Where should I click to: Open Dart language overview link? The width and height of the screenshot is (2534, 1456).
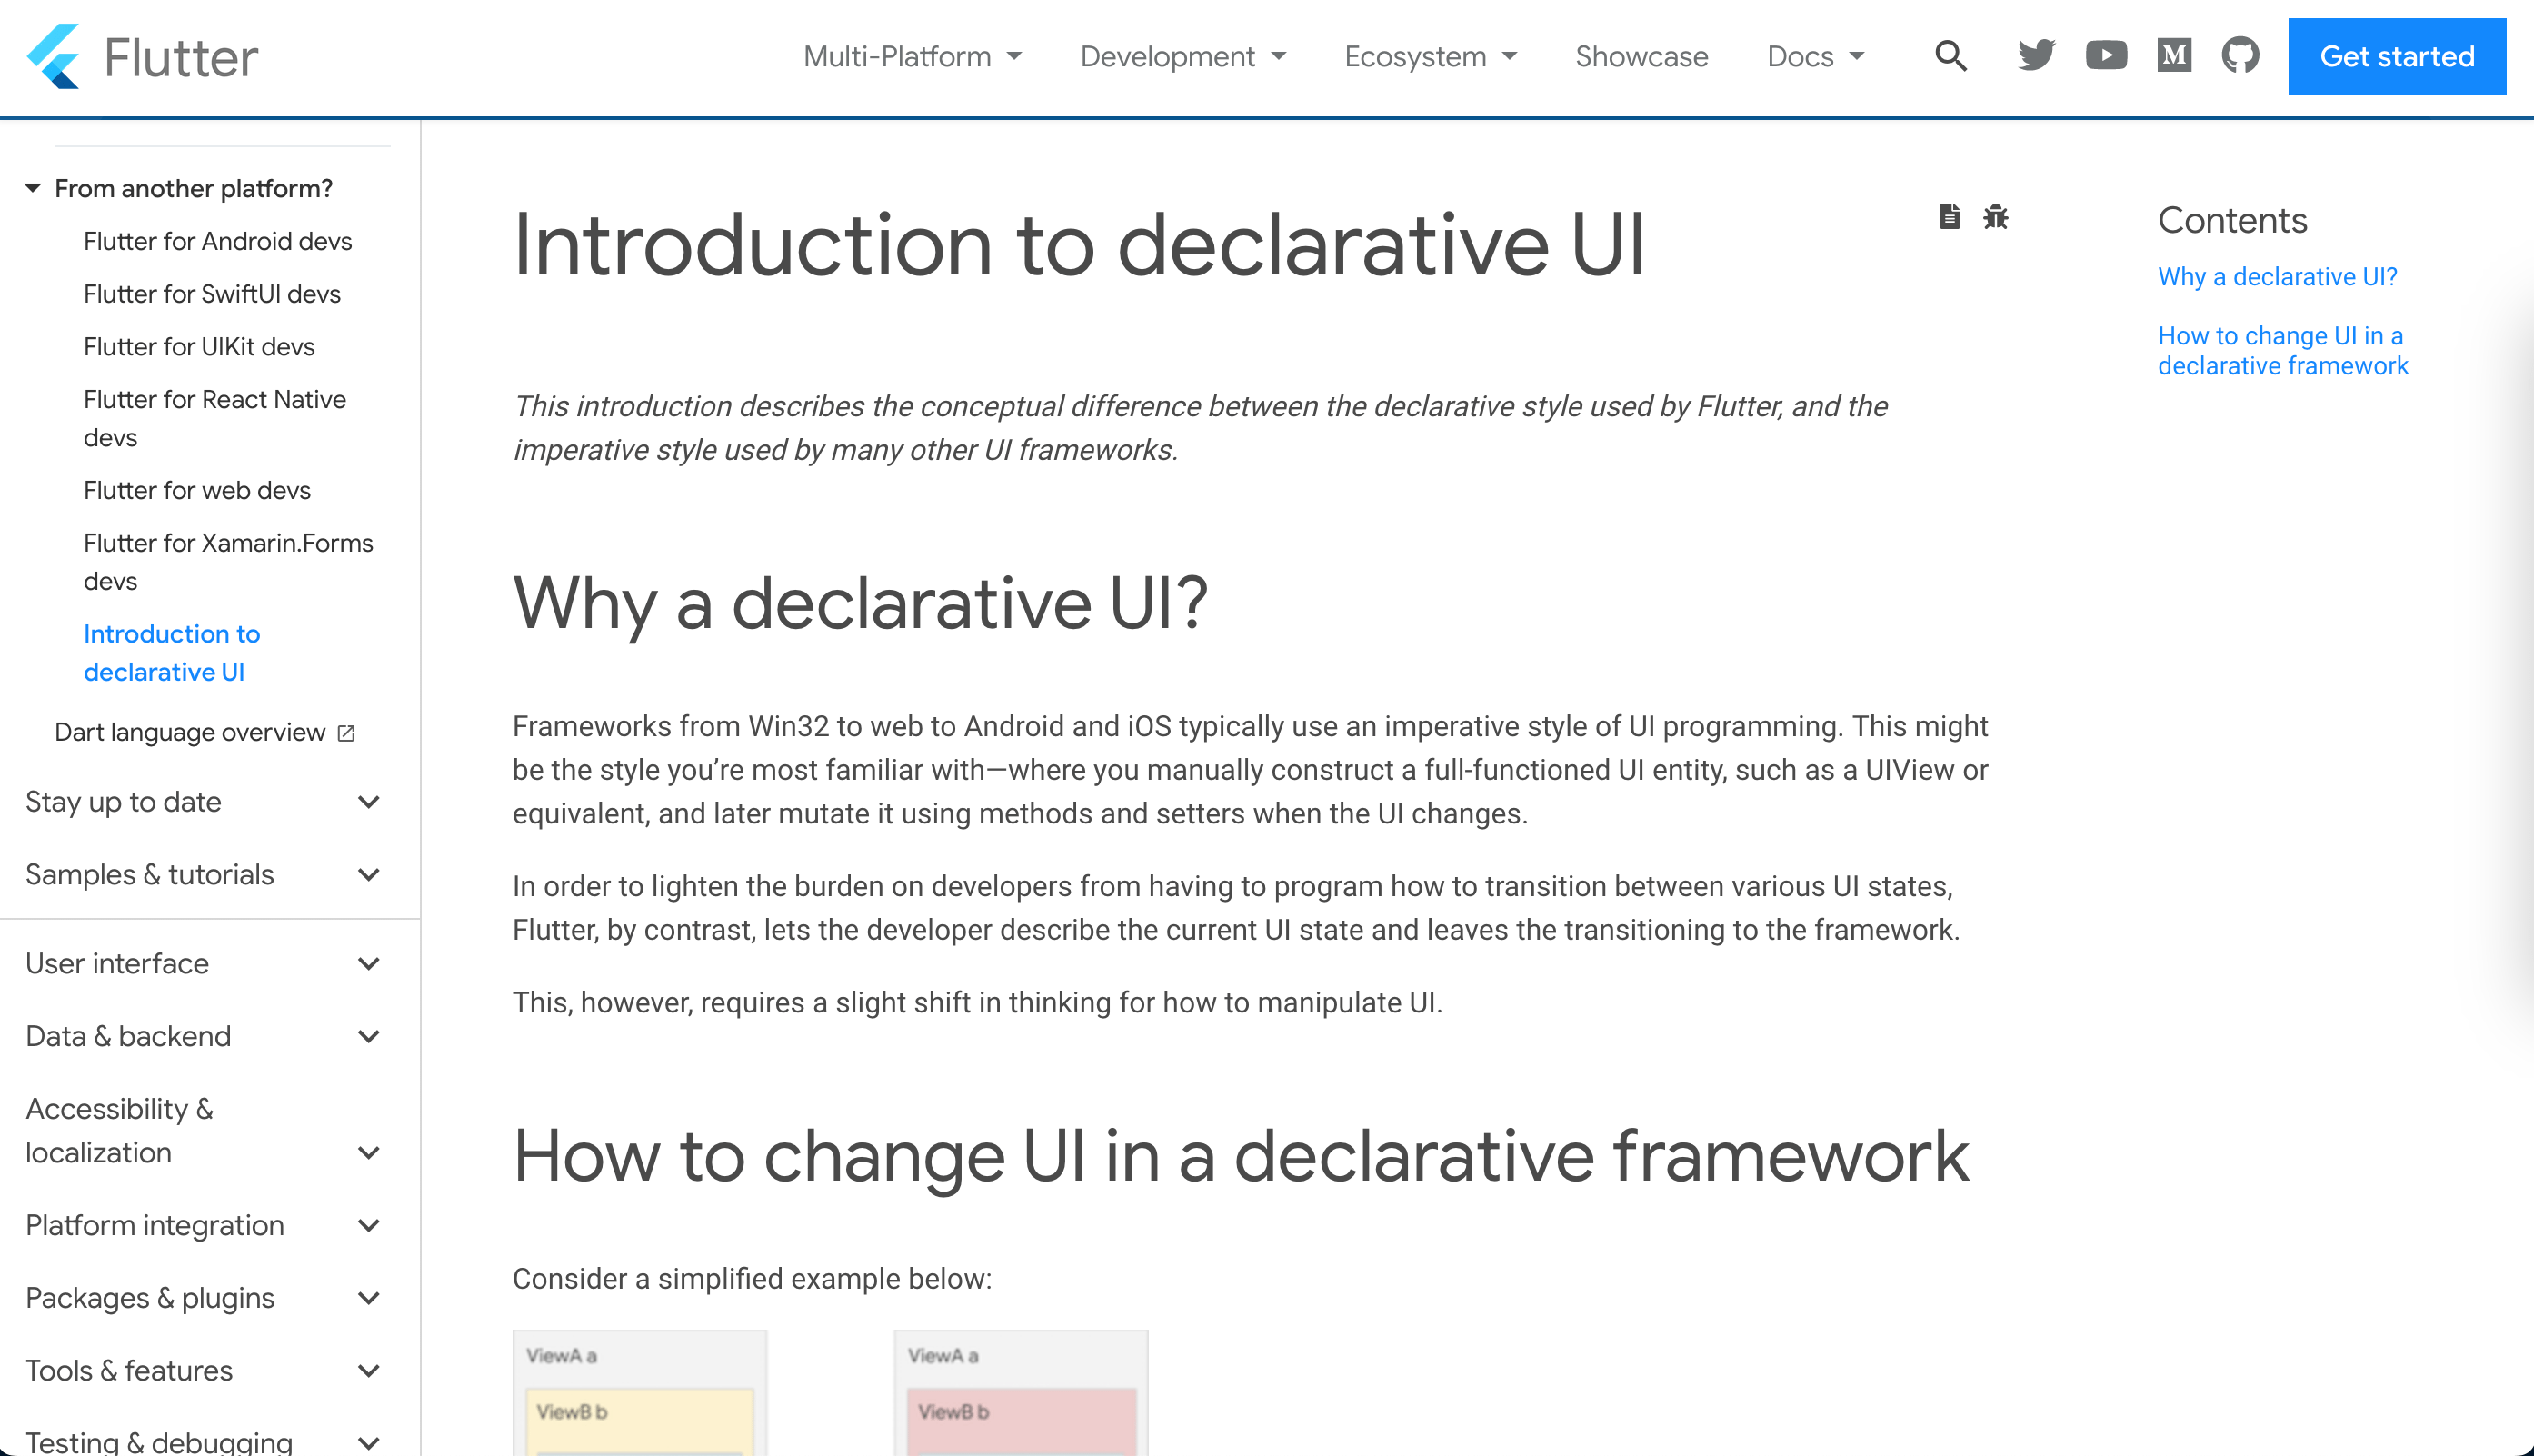[x=190, y=732]
